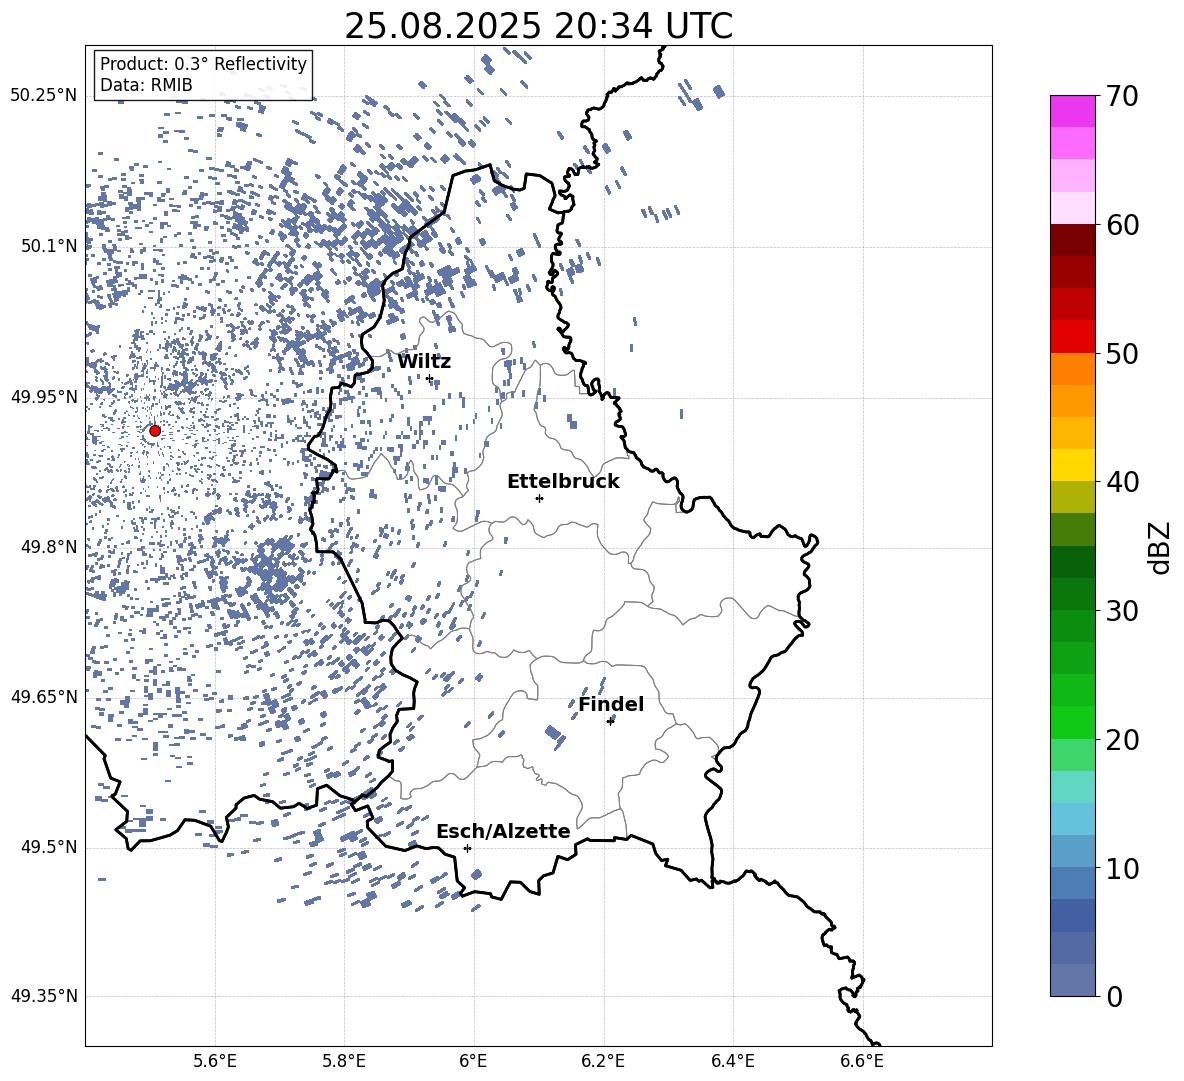Click the bright red colorbar swatch above 50
This screenshot has height=1081, width=1184.
[x=1072, y=337]
